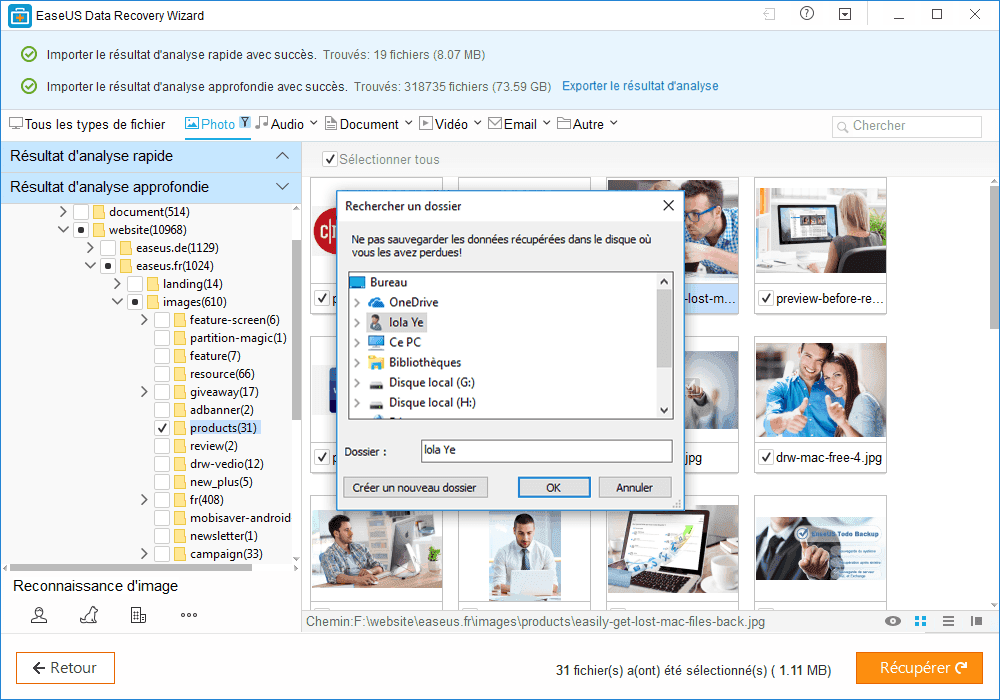Toggle Sélectionner tous checkbox
Screen dimensions: 1000x700
click(x=330, y=159)
